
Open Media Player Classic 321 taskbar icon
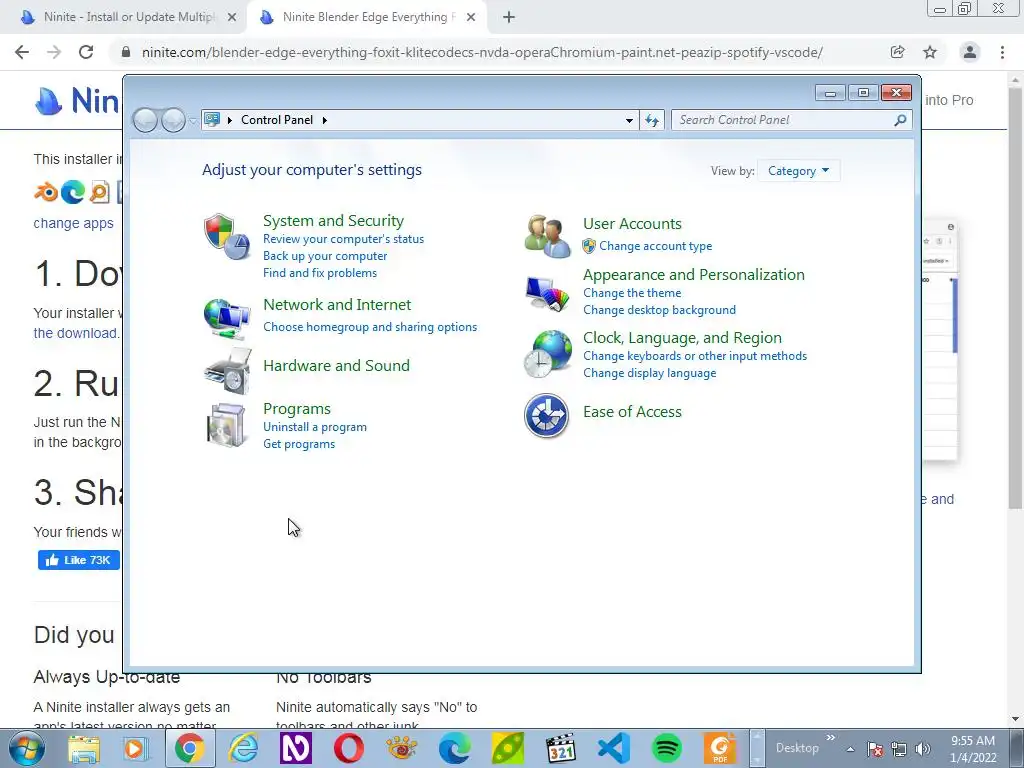[560, 748]
